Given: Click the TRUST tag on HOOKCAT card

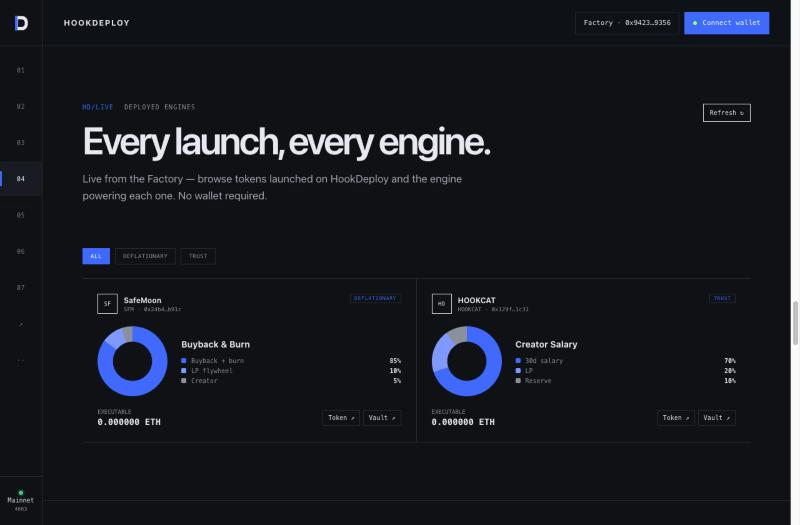Looking at the screenshot, I should tap(722, 298).
